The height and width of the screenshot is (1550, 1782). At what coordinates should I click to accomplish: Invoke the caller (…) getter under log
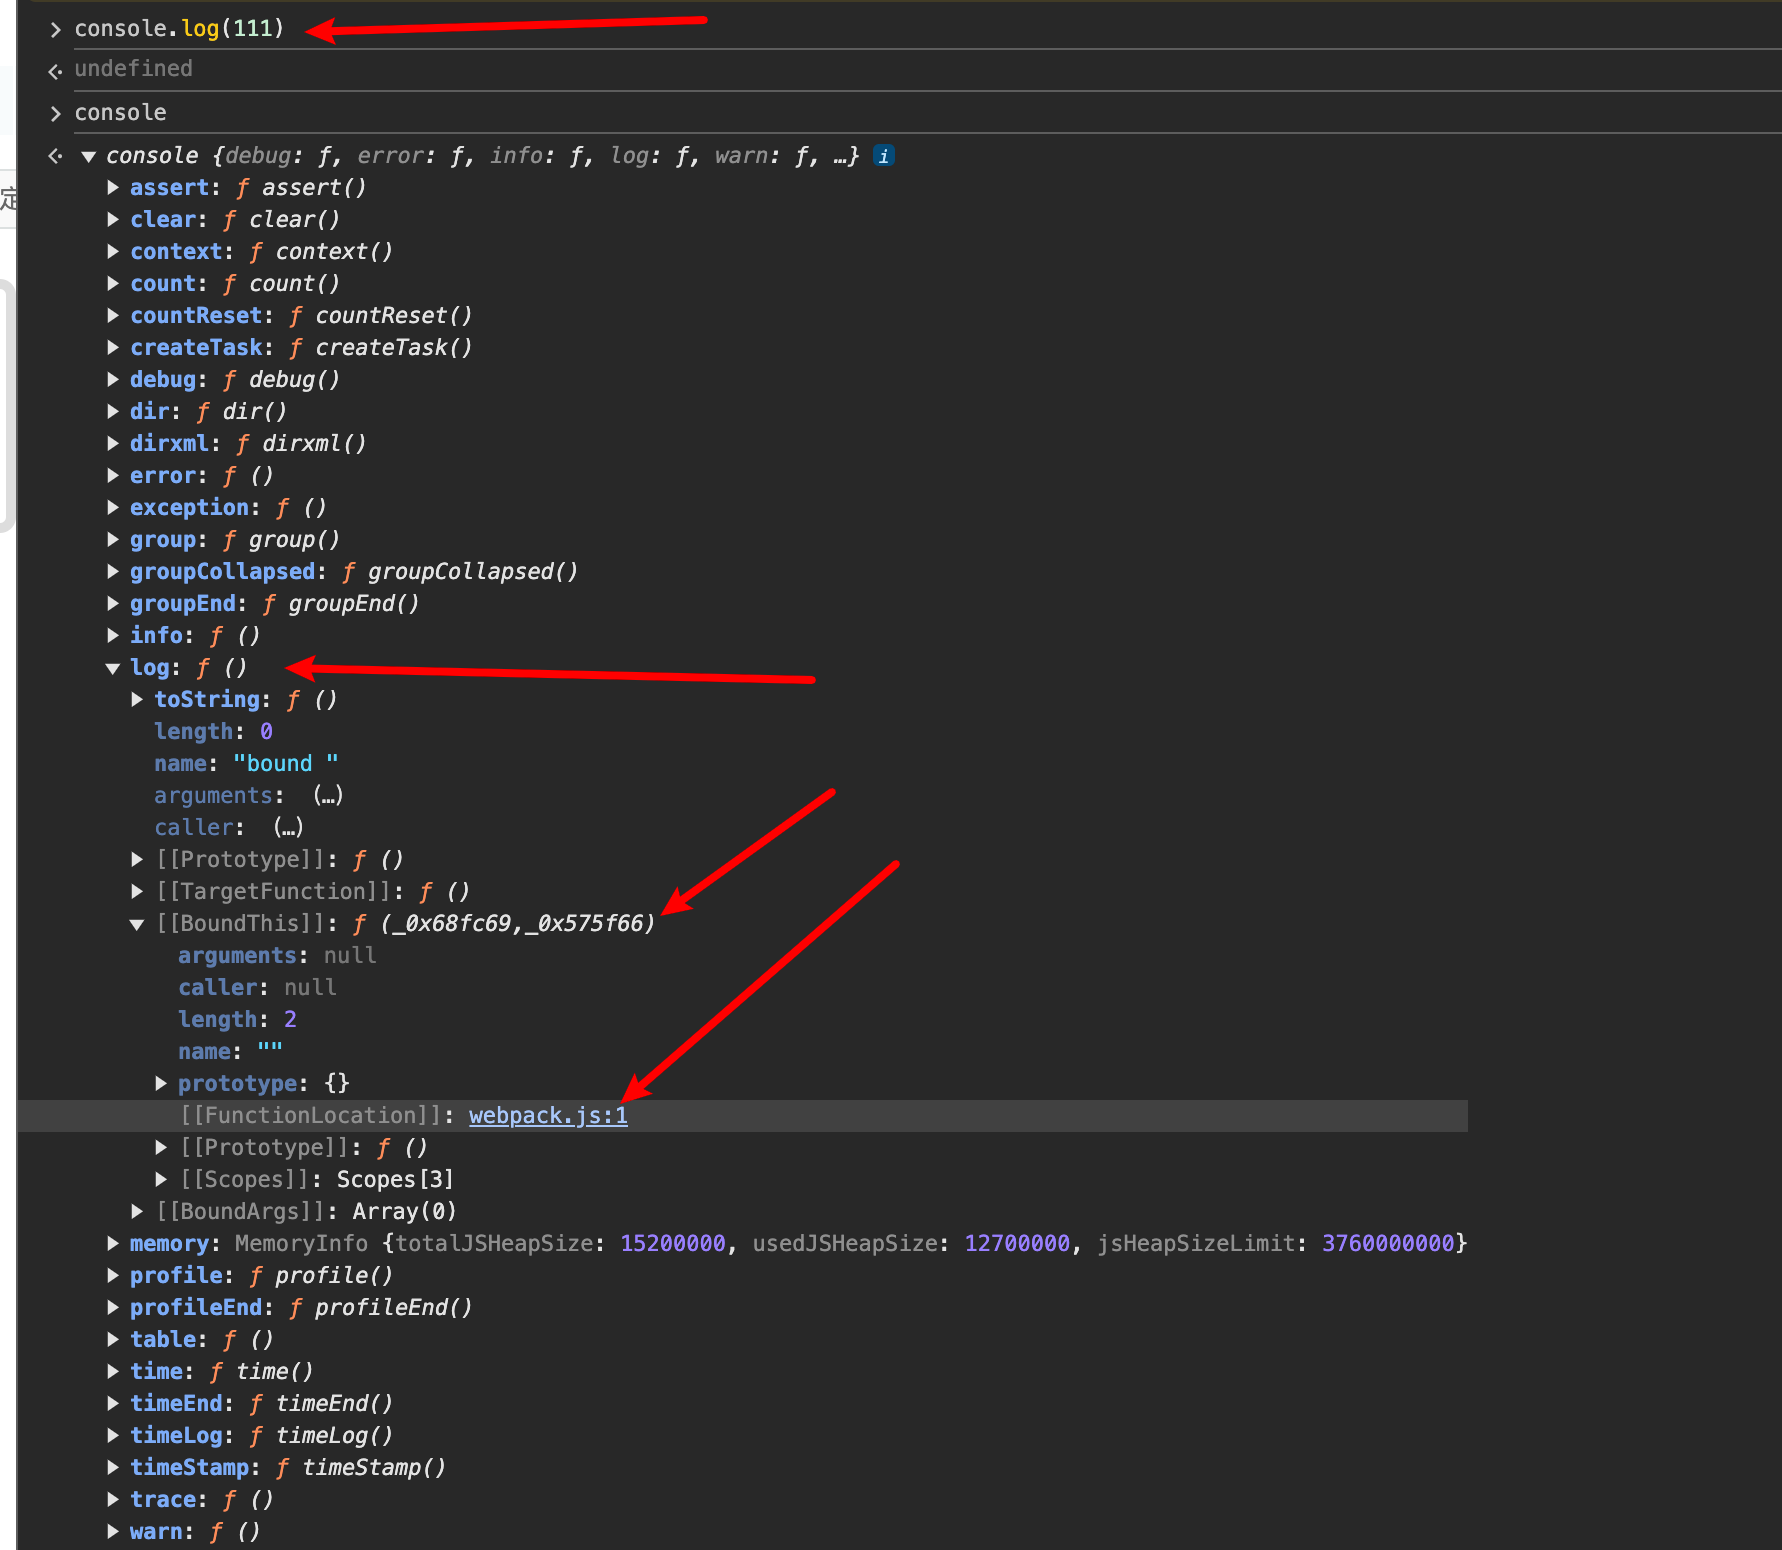[288, 827]
